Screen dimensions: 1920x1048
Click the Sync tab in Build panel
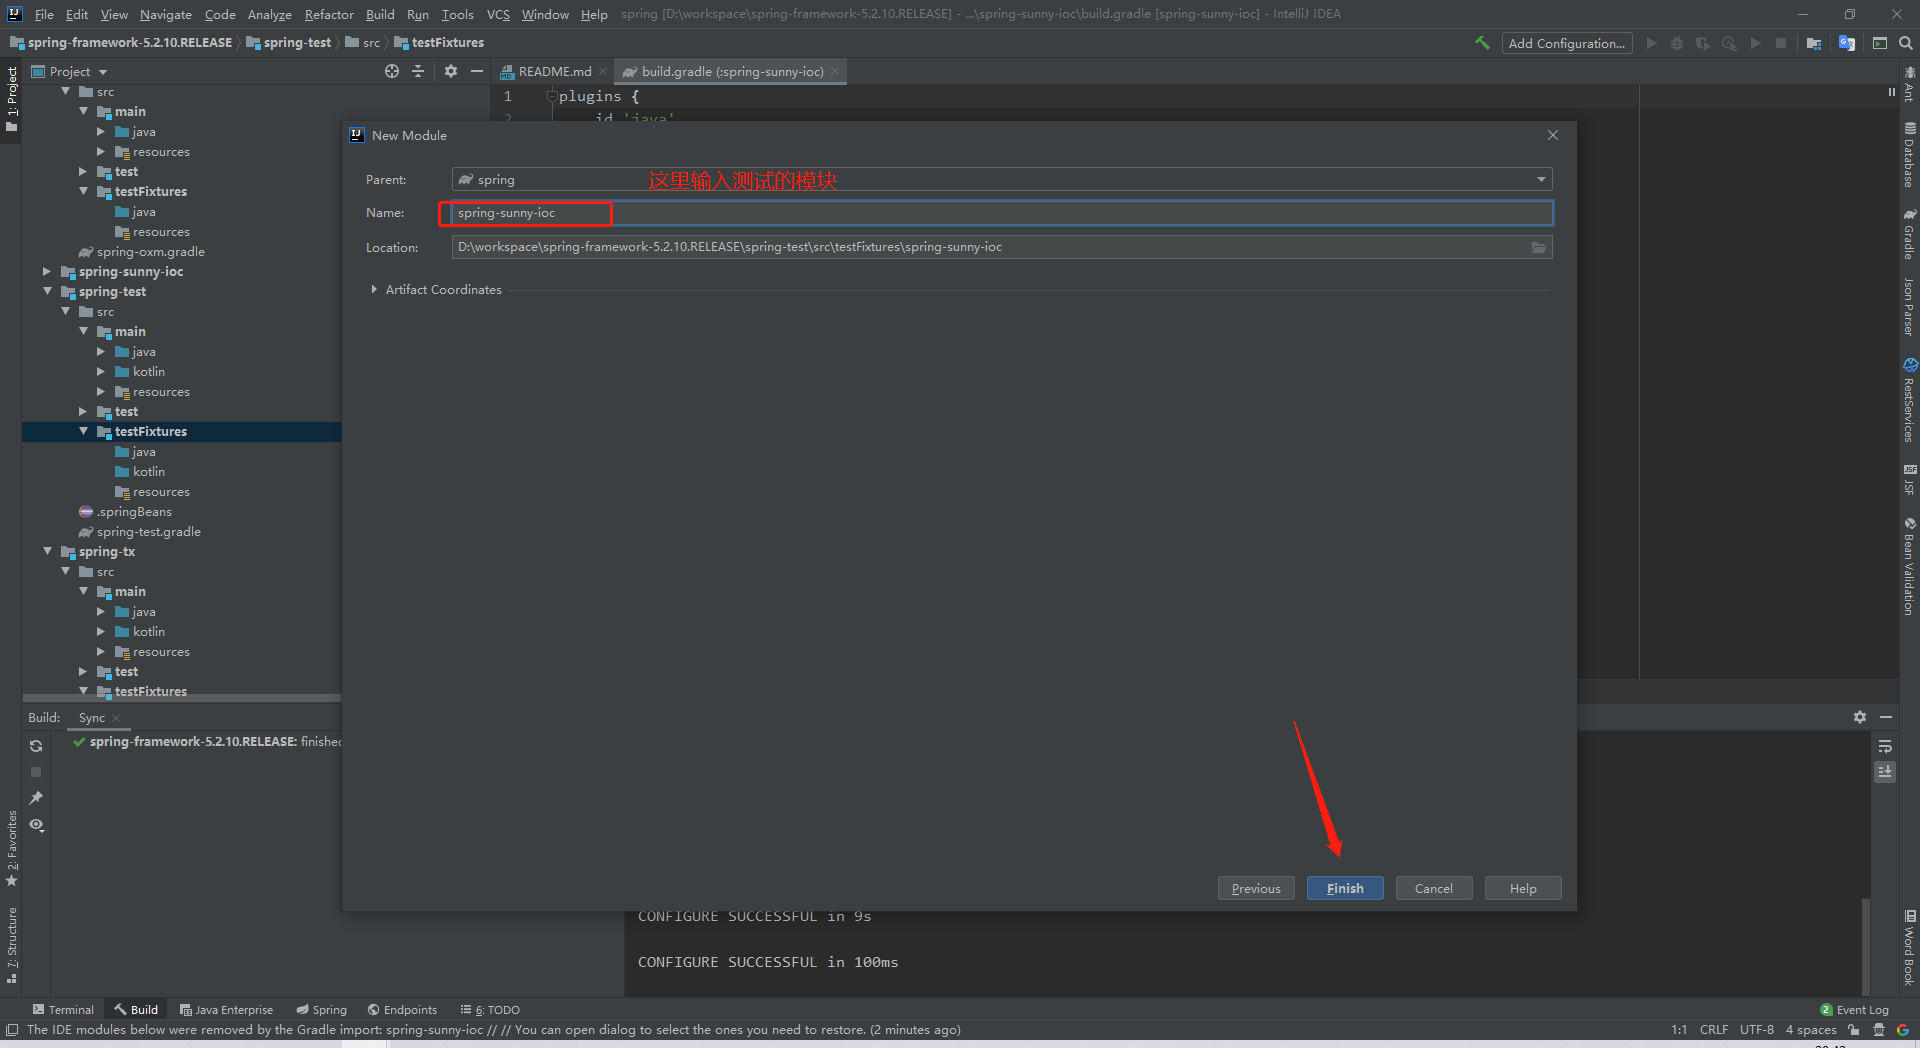(x=92, y=717)
